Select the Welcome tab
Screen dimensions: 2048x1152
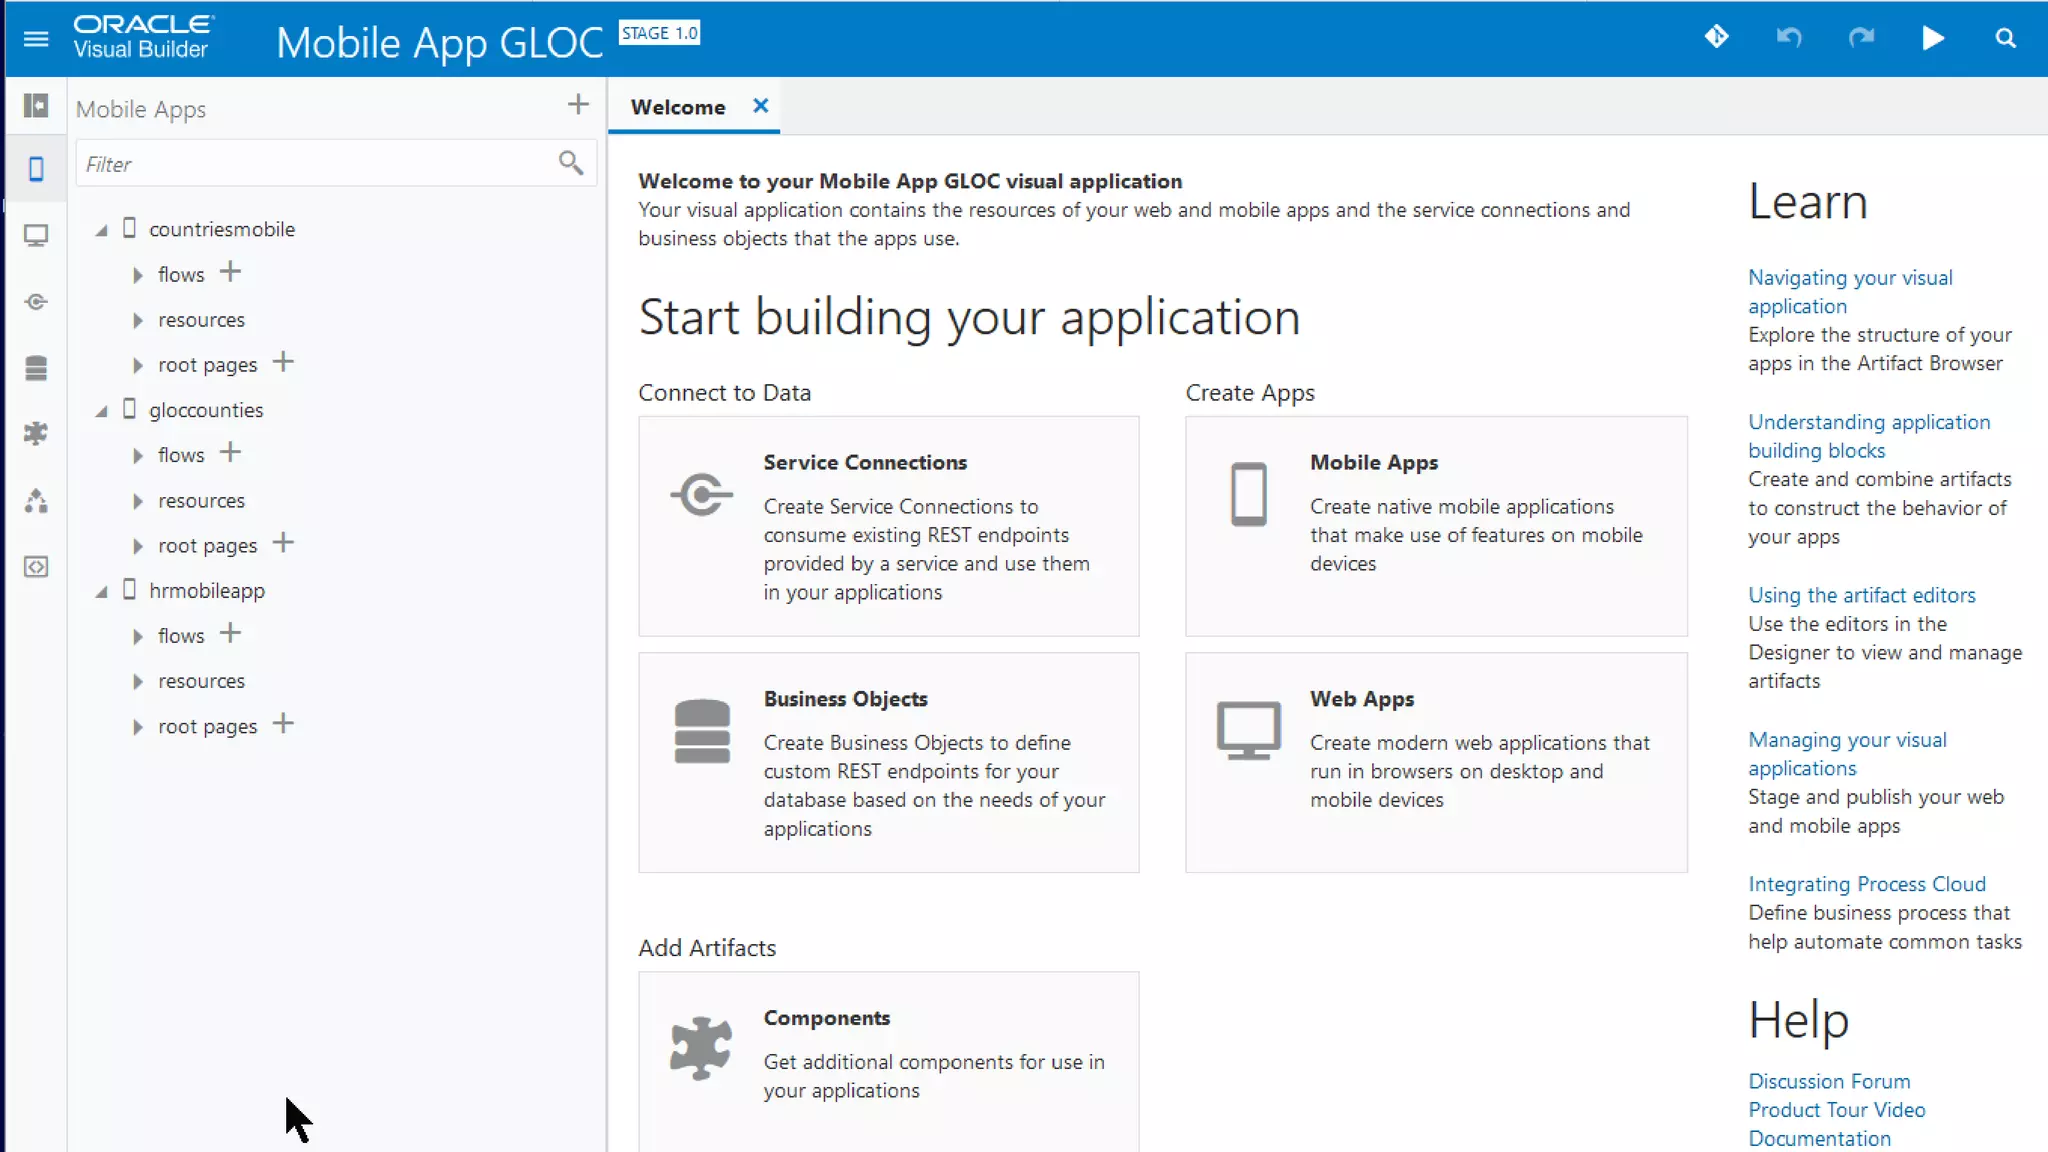click(x=677, y=107)
